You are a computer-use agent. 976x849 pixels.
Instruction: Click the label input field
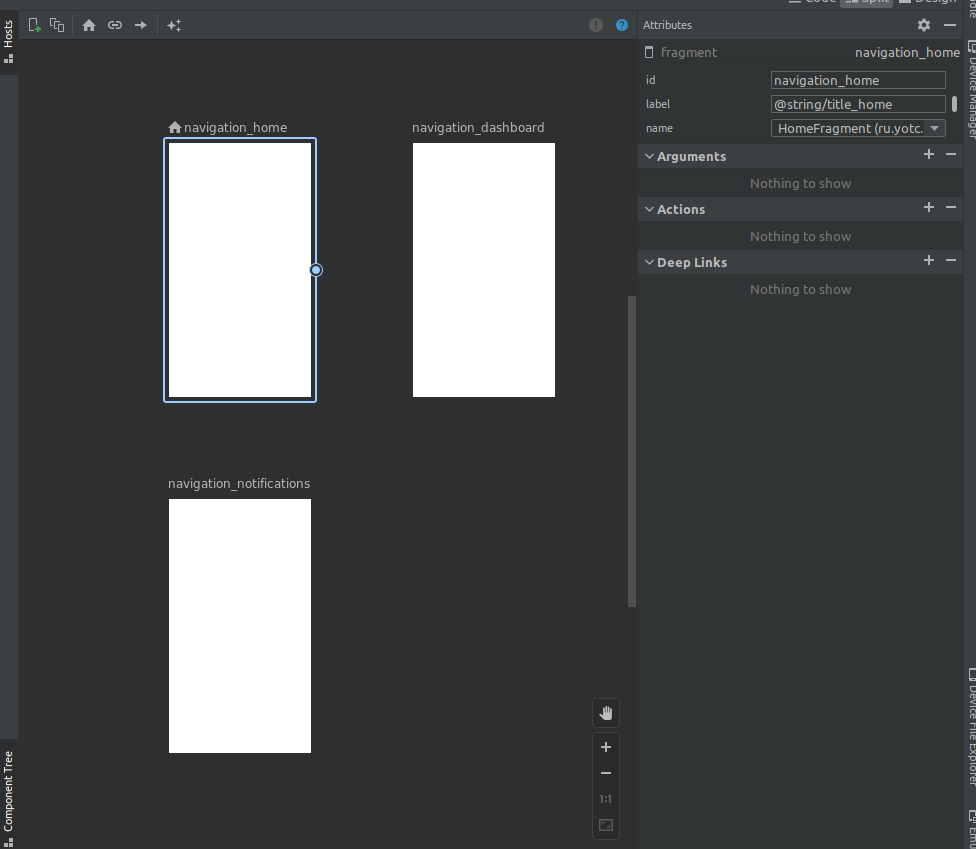858,104
